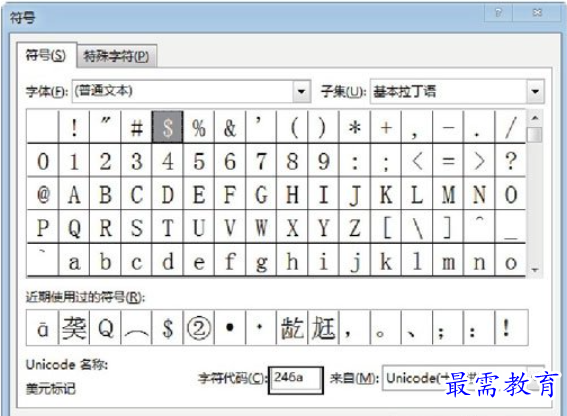Select the greater-than > symbol

pos(479,161)
